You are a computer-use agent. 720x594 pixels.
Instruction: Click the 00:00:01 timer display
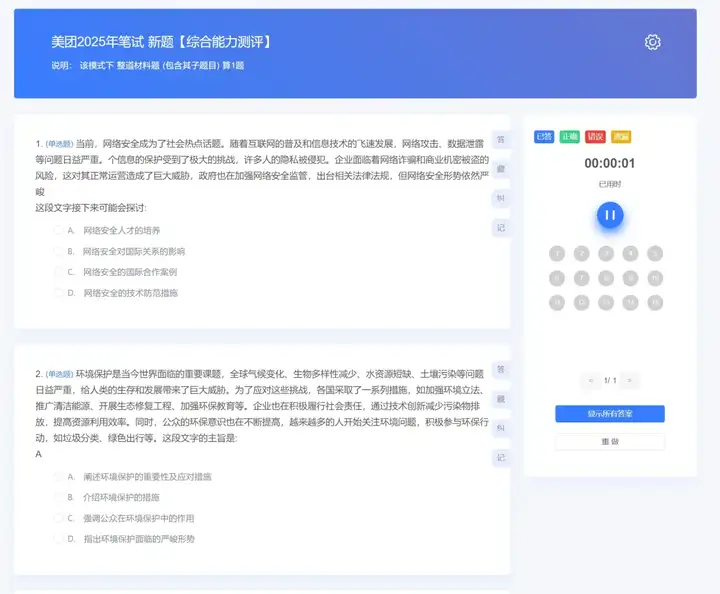610,163
